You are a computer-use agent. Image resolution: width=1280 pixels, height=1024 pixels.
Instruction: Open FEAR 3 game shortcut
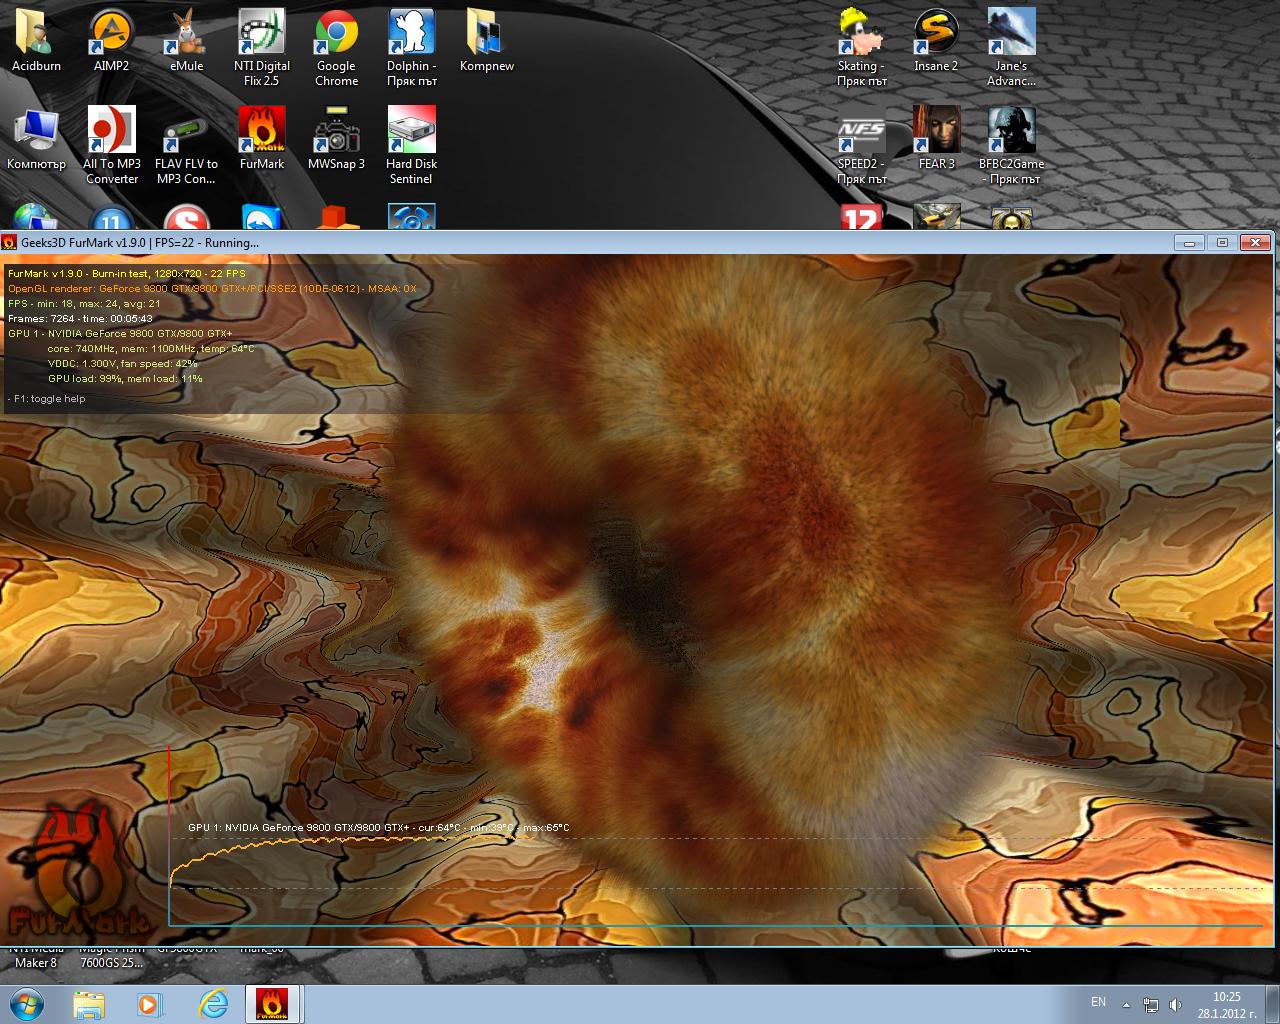click(937, 139)
